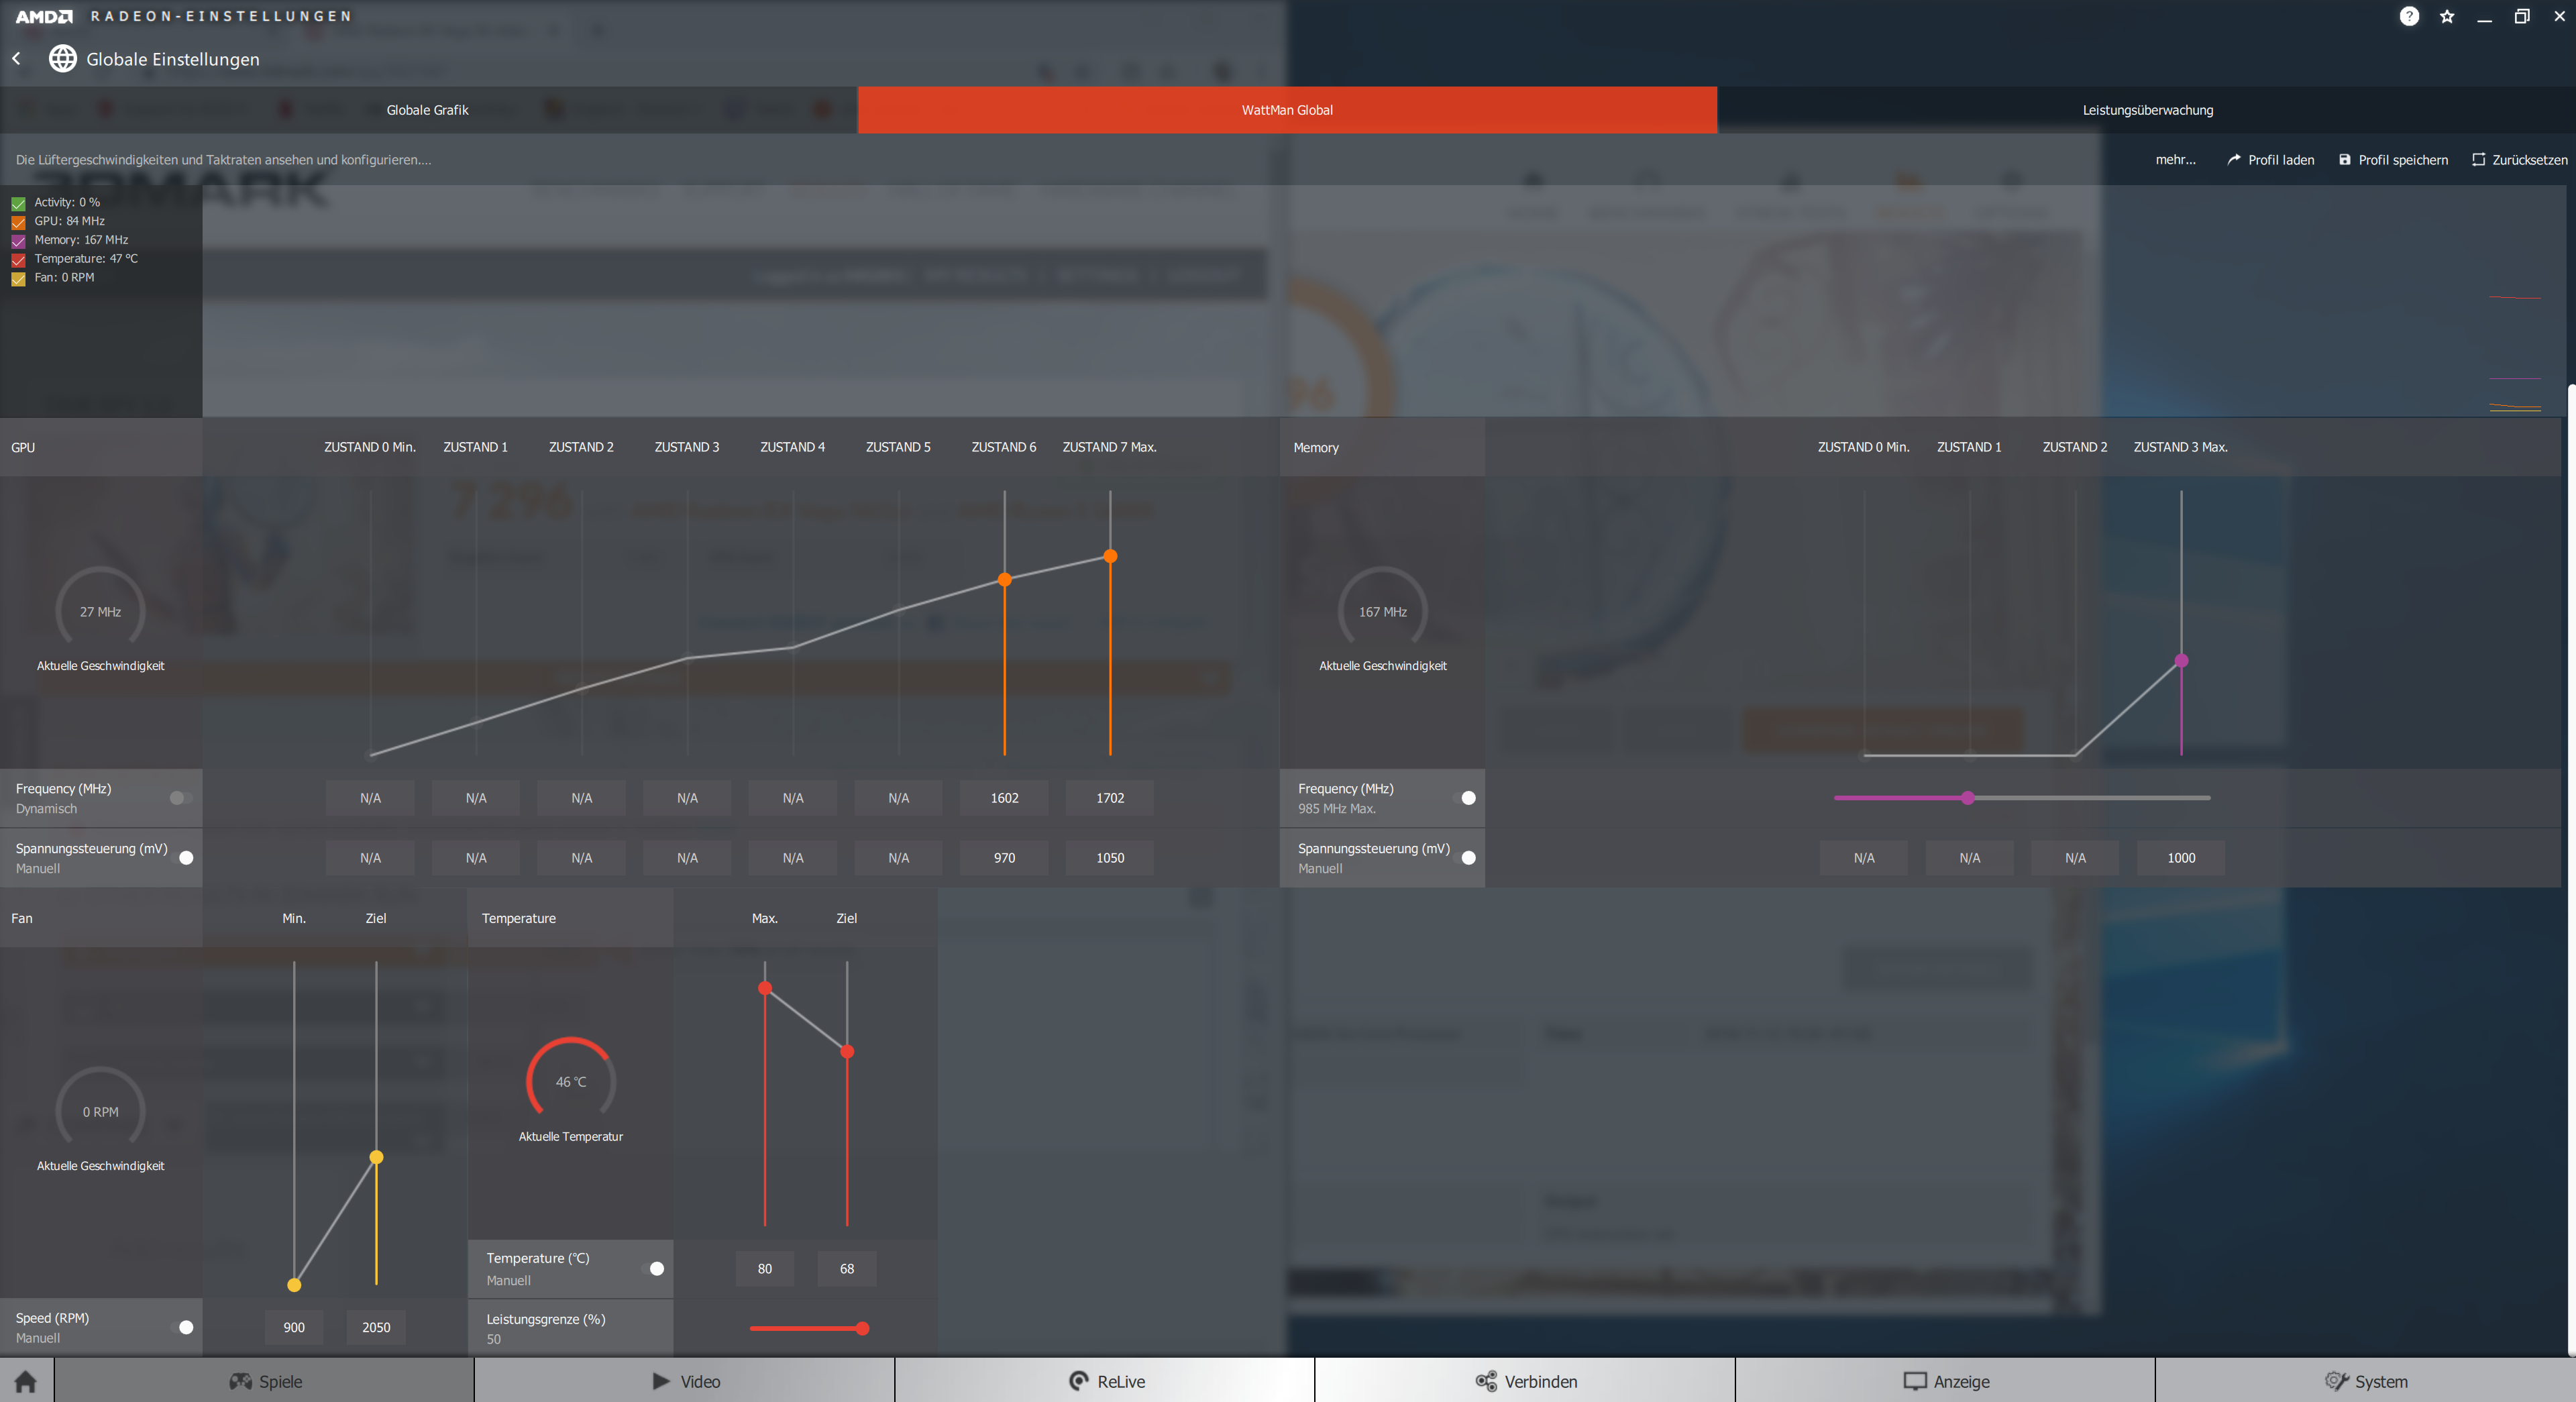Toggle GPU Frequency Dynamisch switch
2576x1402 pixels.
(x=180, y=798)
